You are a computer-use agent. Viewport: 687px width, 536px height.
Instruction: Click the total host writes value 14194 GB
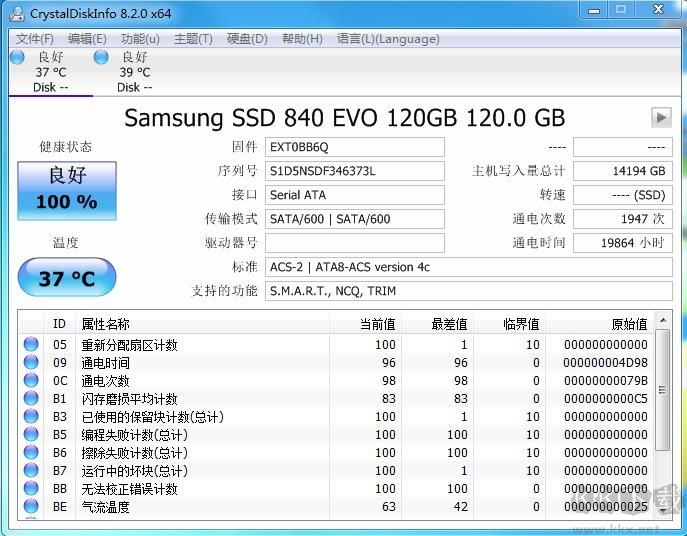pyautogui.click(x=623, y=171)
